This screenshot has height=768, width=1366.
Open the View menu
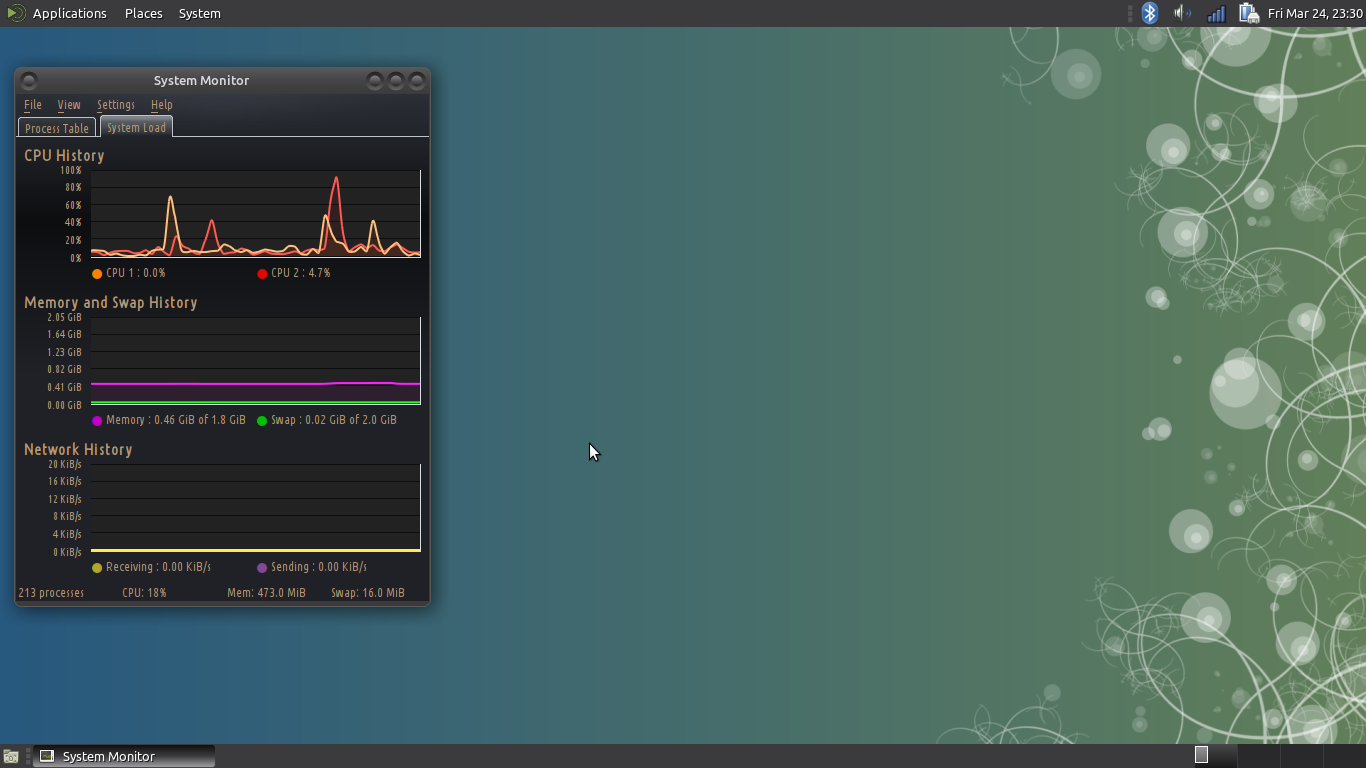69,104
